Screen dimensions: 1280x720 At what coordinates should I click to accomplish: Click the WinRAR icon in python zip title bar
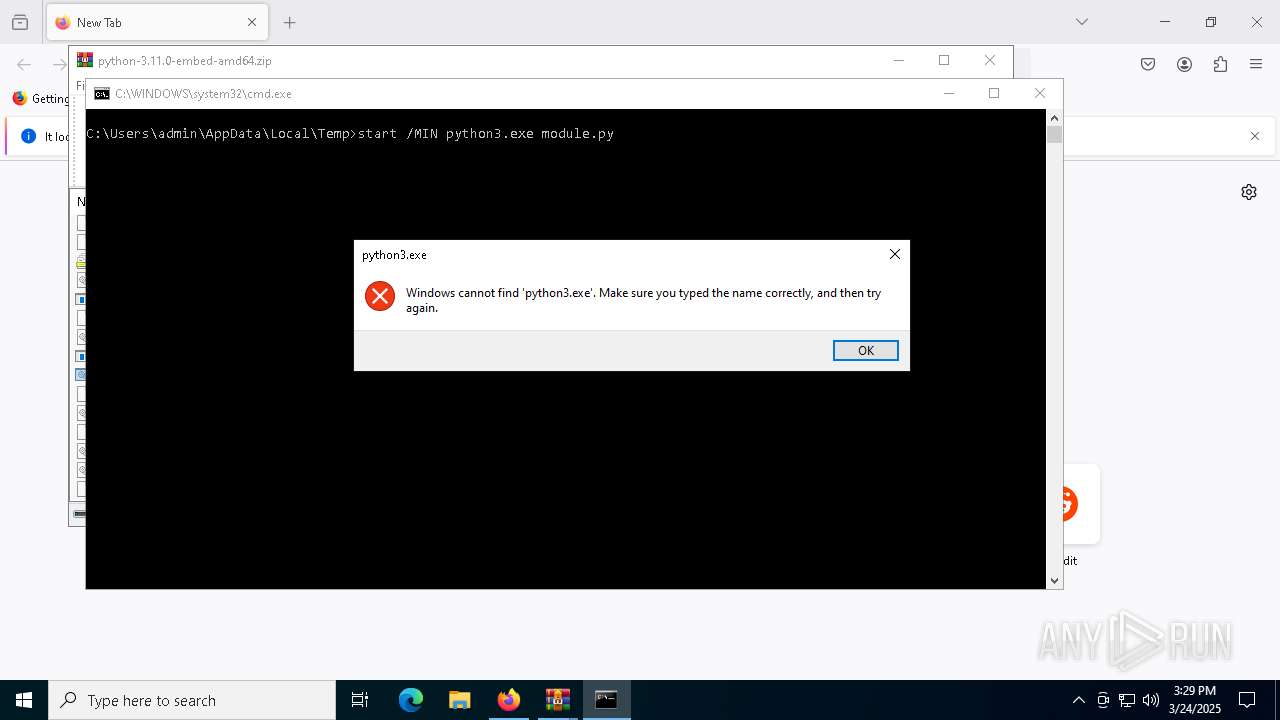tap(85, 60)
